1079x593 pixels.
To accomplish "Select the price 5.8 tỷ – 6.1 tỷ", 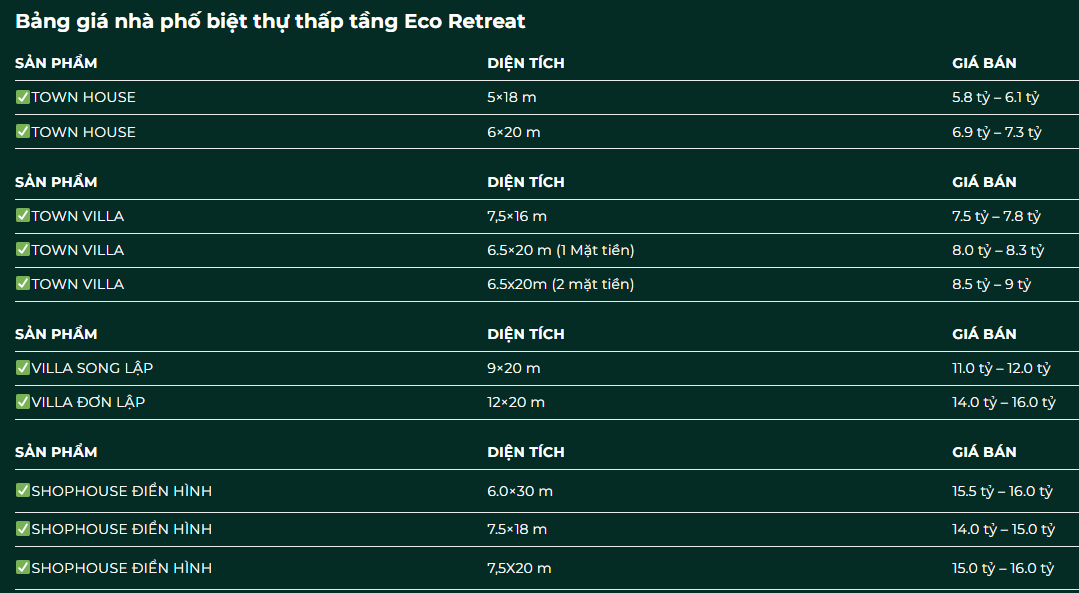I will point(996,97).
